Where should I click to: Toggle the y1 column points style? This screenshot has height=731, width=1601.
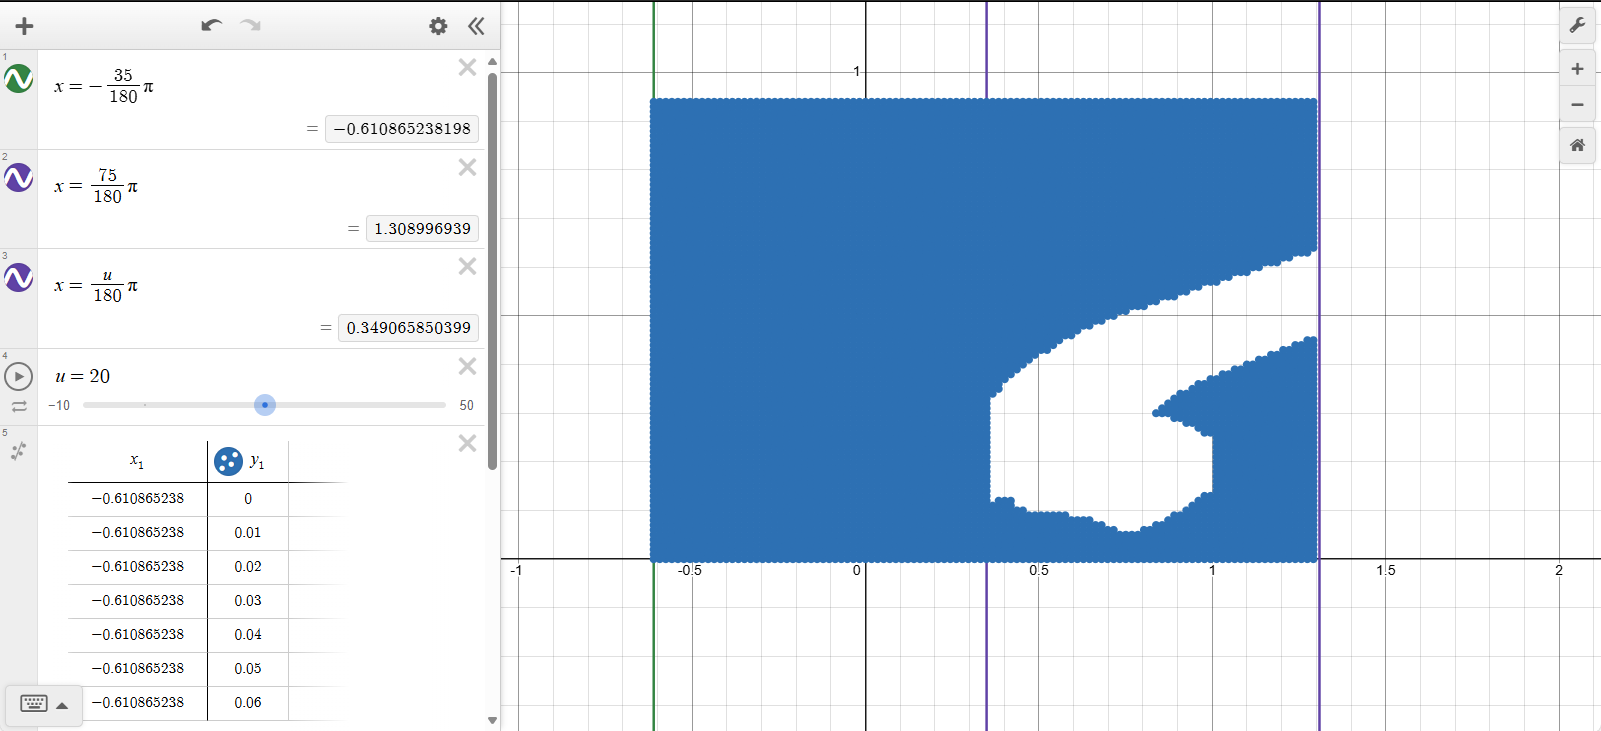(228, 461)
